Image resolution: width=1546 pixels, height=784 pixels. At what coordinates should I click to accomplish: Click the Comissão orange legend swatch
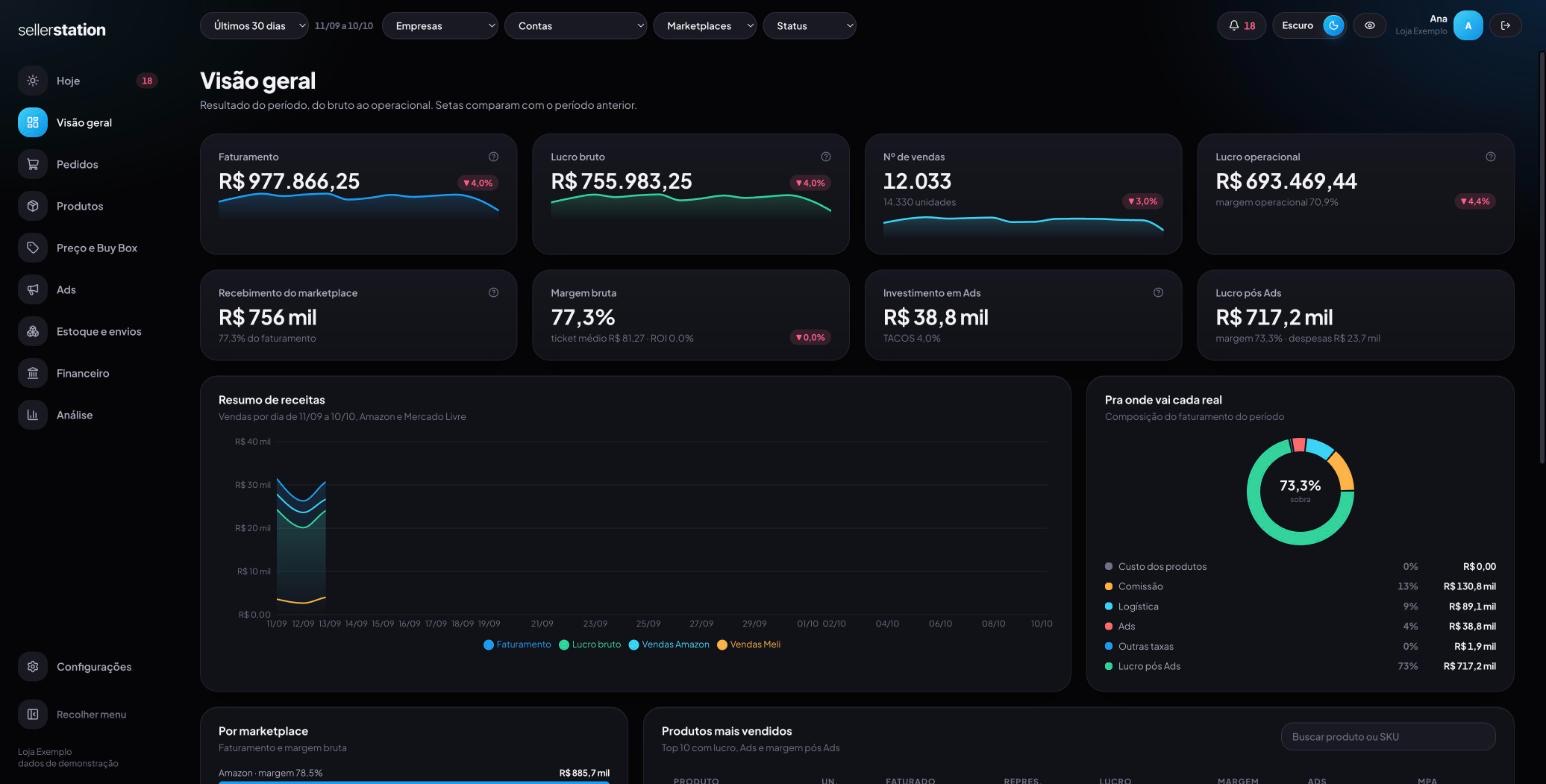pos(1109,587)
